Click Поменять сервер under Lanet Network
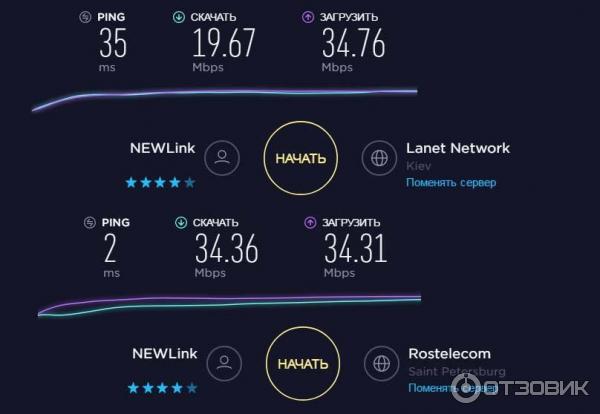 point(451,183)
